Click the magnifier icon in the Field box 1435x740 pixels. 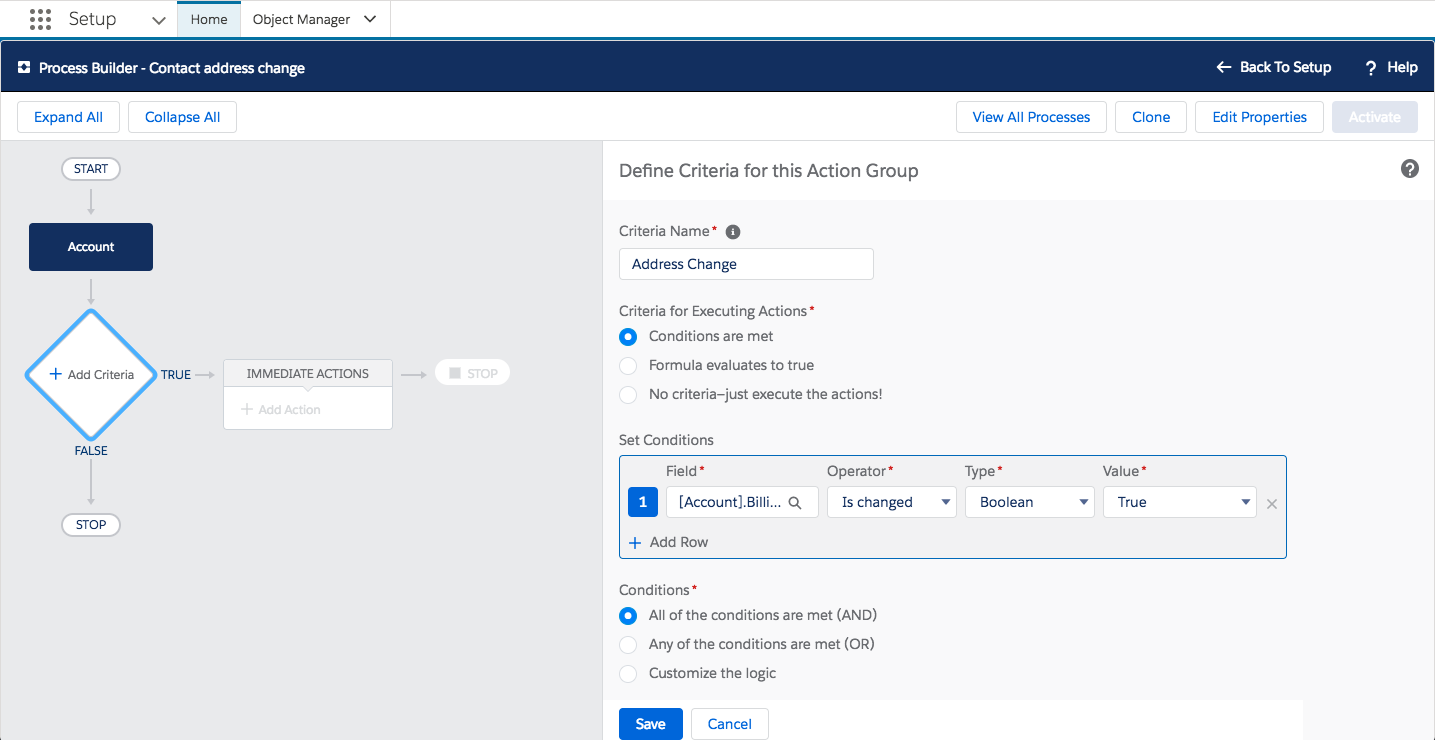click(795, 503)
